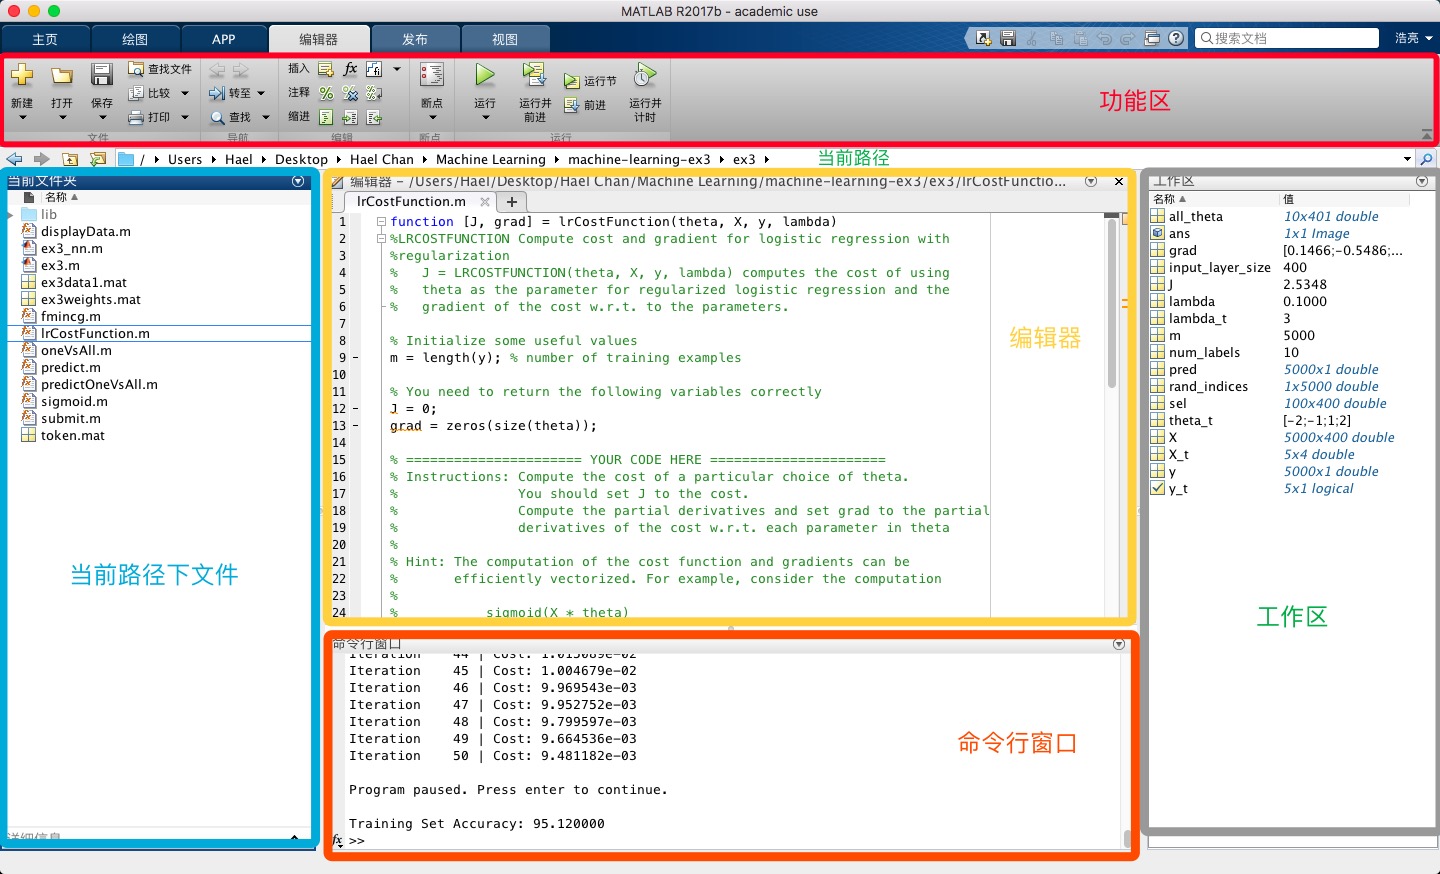Collapse code fold on function line 1
This screenshot has height=874, width=1440.
click(x=381, y=222)
